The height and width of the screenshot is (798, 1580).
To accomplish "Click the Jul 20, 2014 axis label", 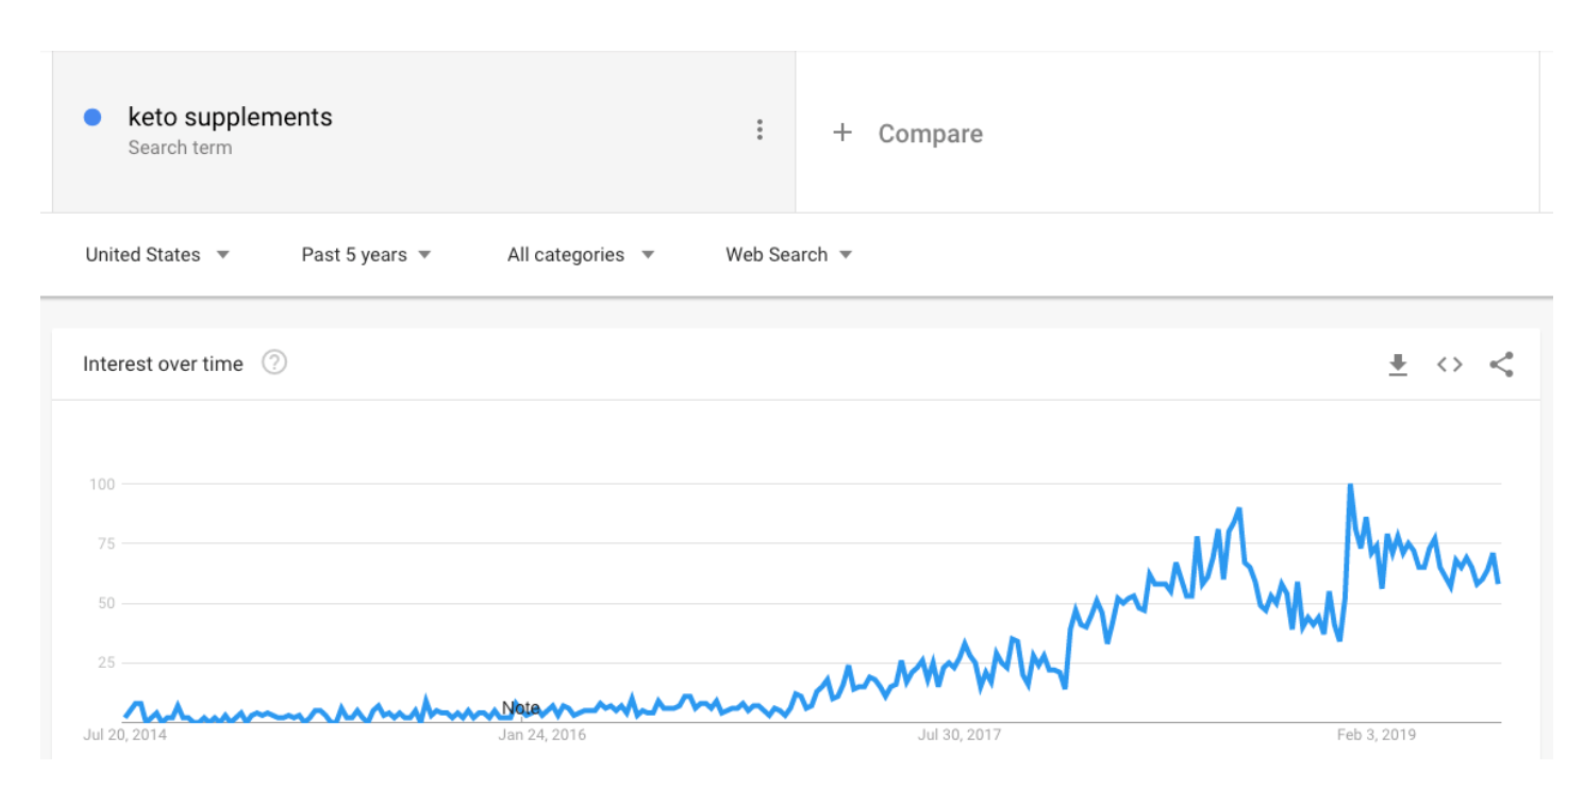I will point(125,735).
